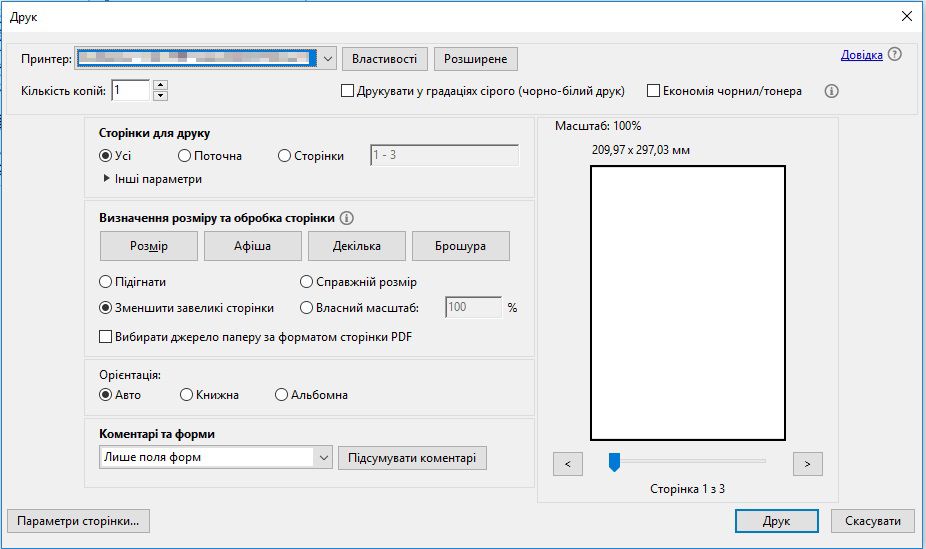Click Довідка help link

tap(862, 55)
